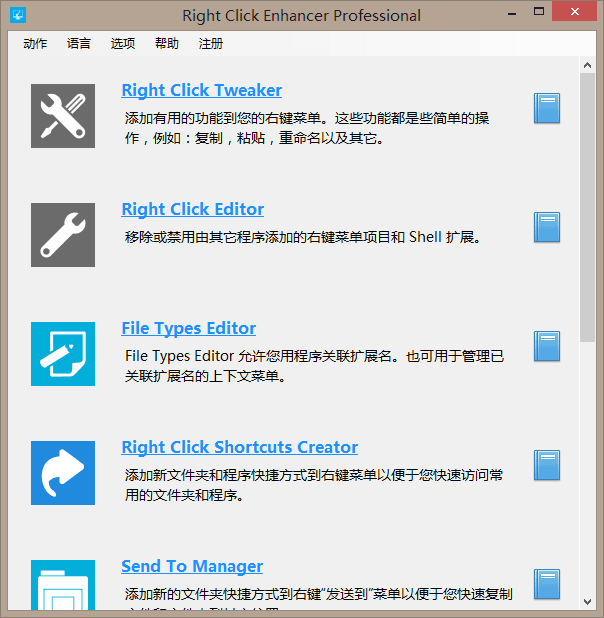Minimize the Right Click Enhancer window
The height and width of the screenshot is (618, 604).
512,13
